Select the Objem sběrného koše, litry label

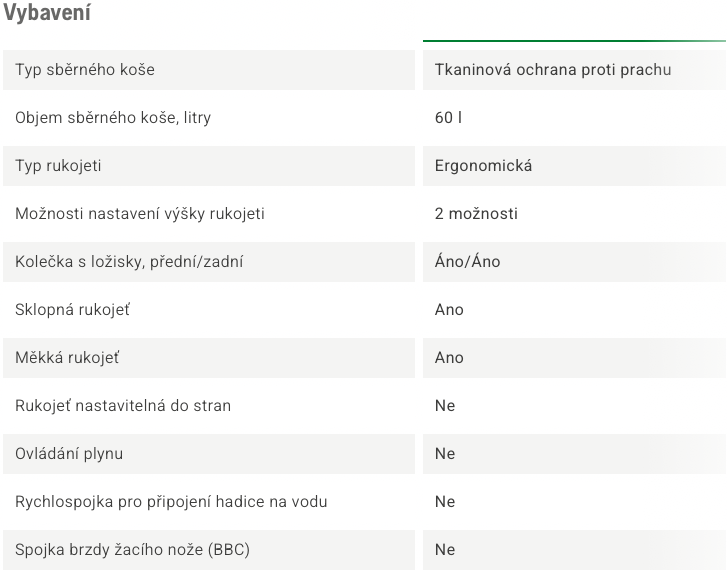(113, 118)
